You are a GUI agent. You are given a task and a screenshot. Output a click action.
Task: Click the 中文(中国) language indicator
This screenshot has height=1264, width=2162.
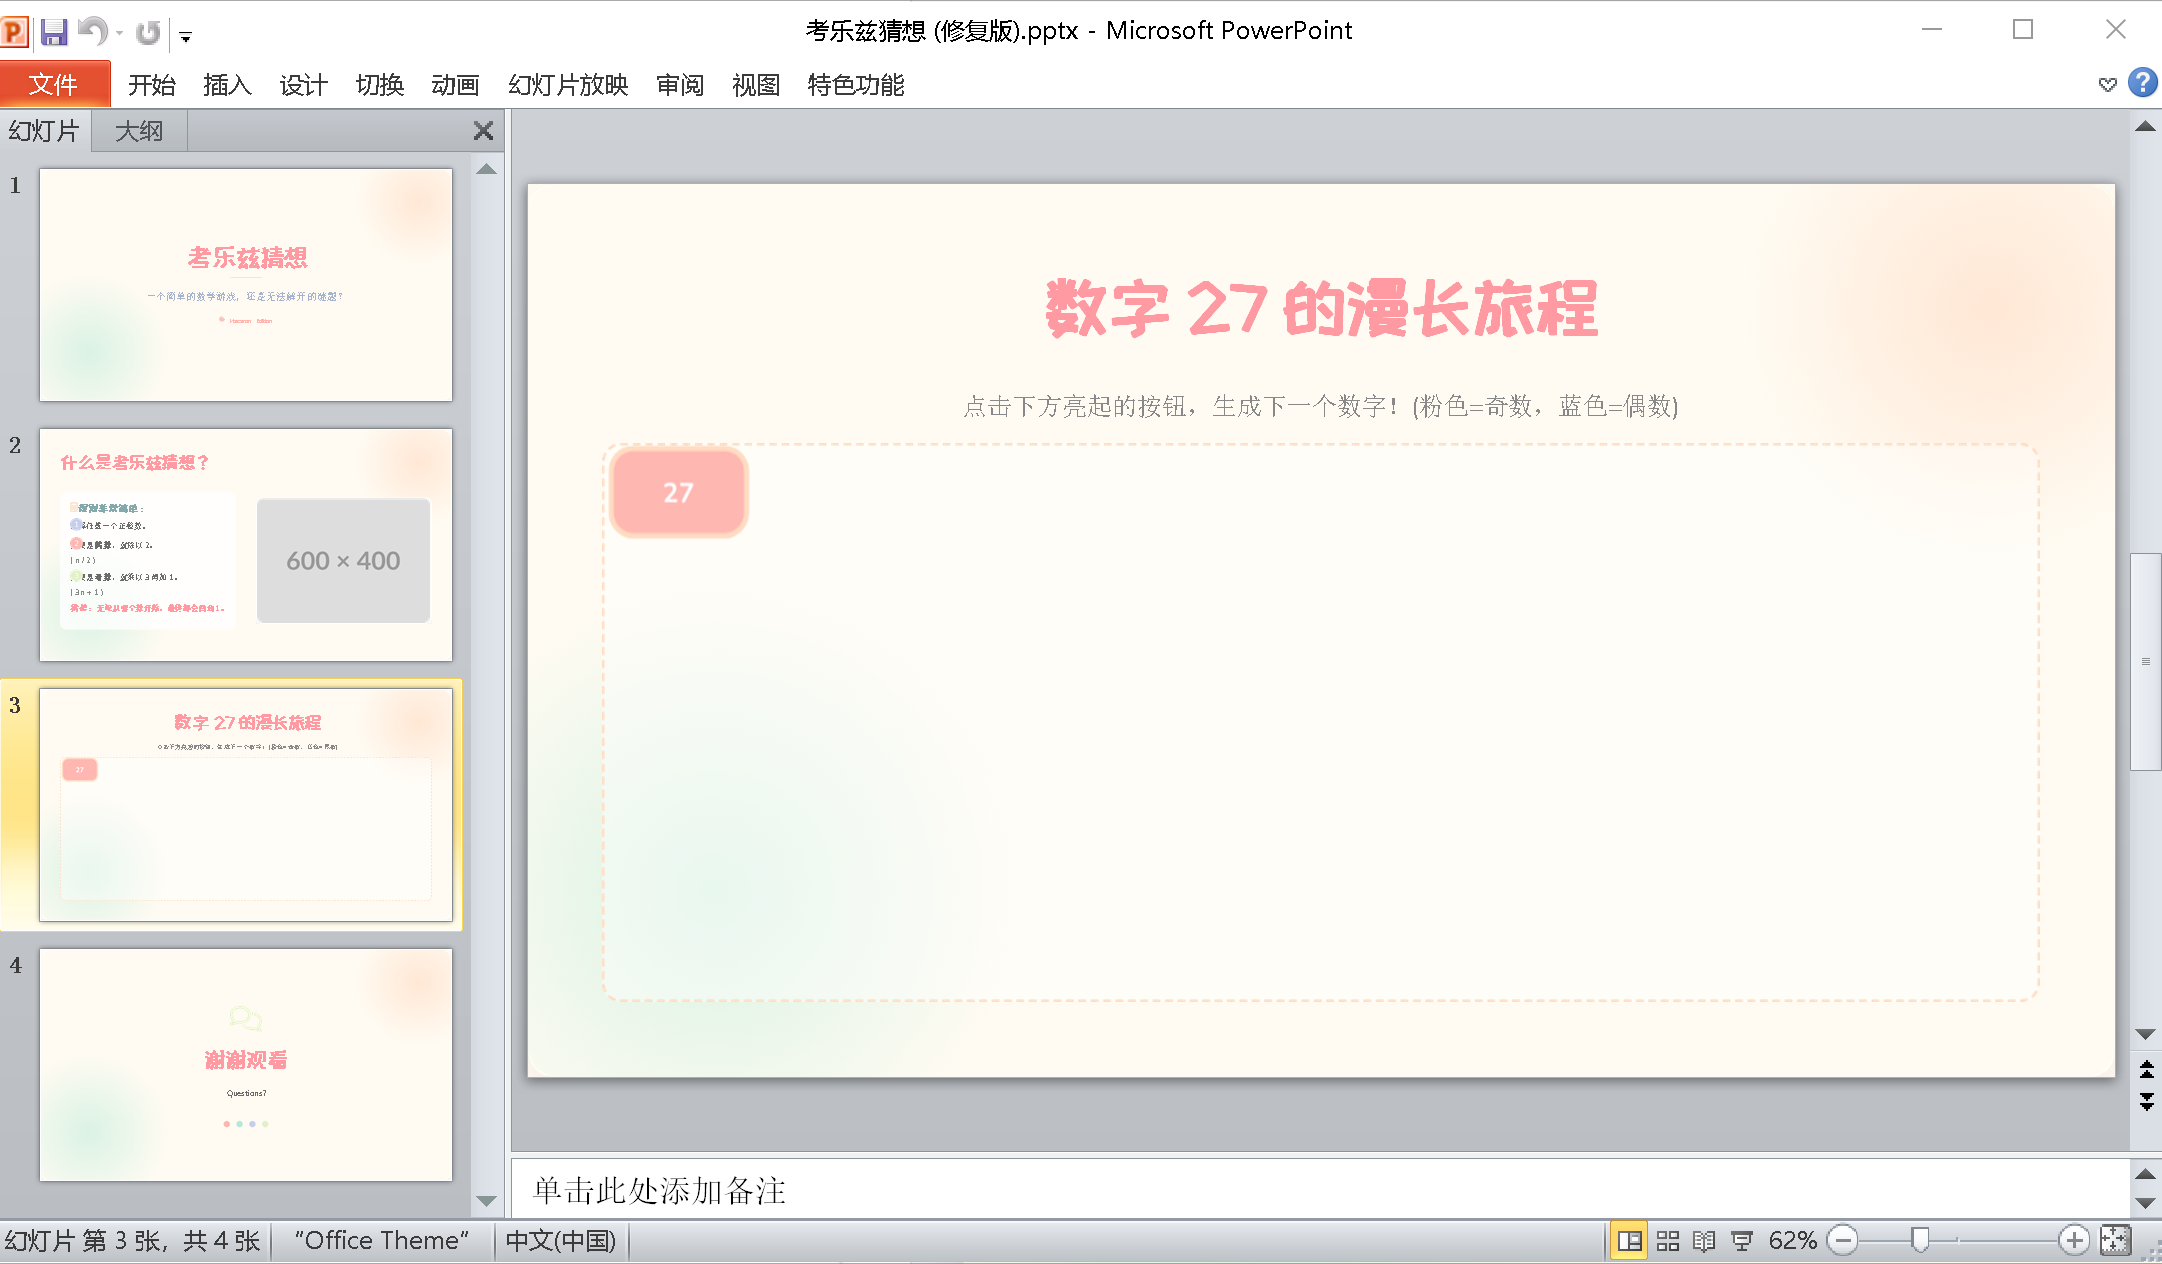pyautogui.click(x=560, y=1241)
